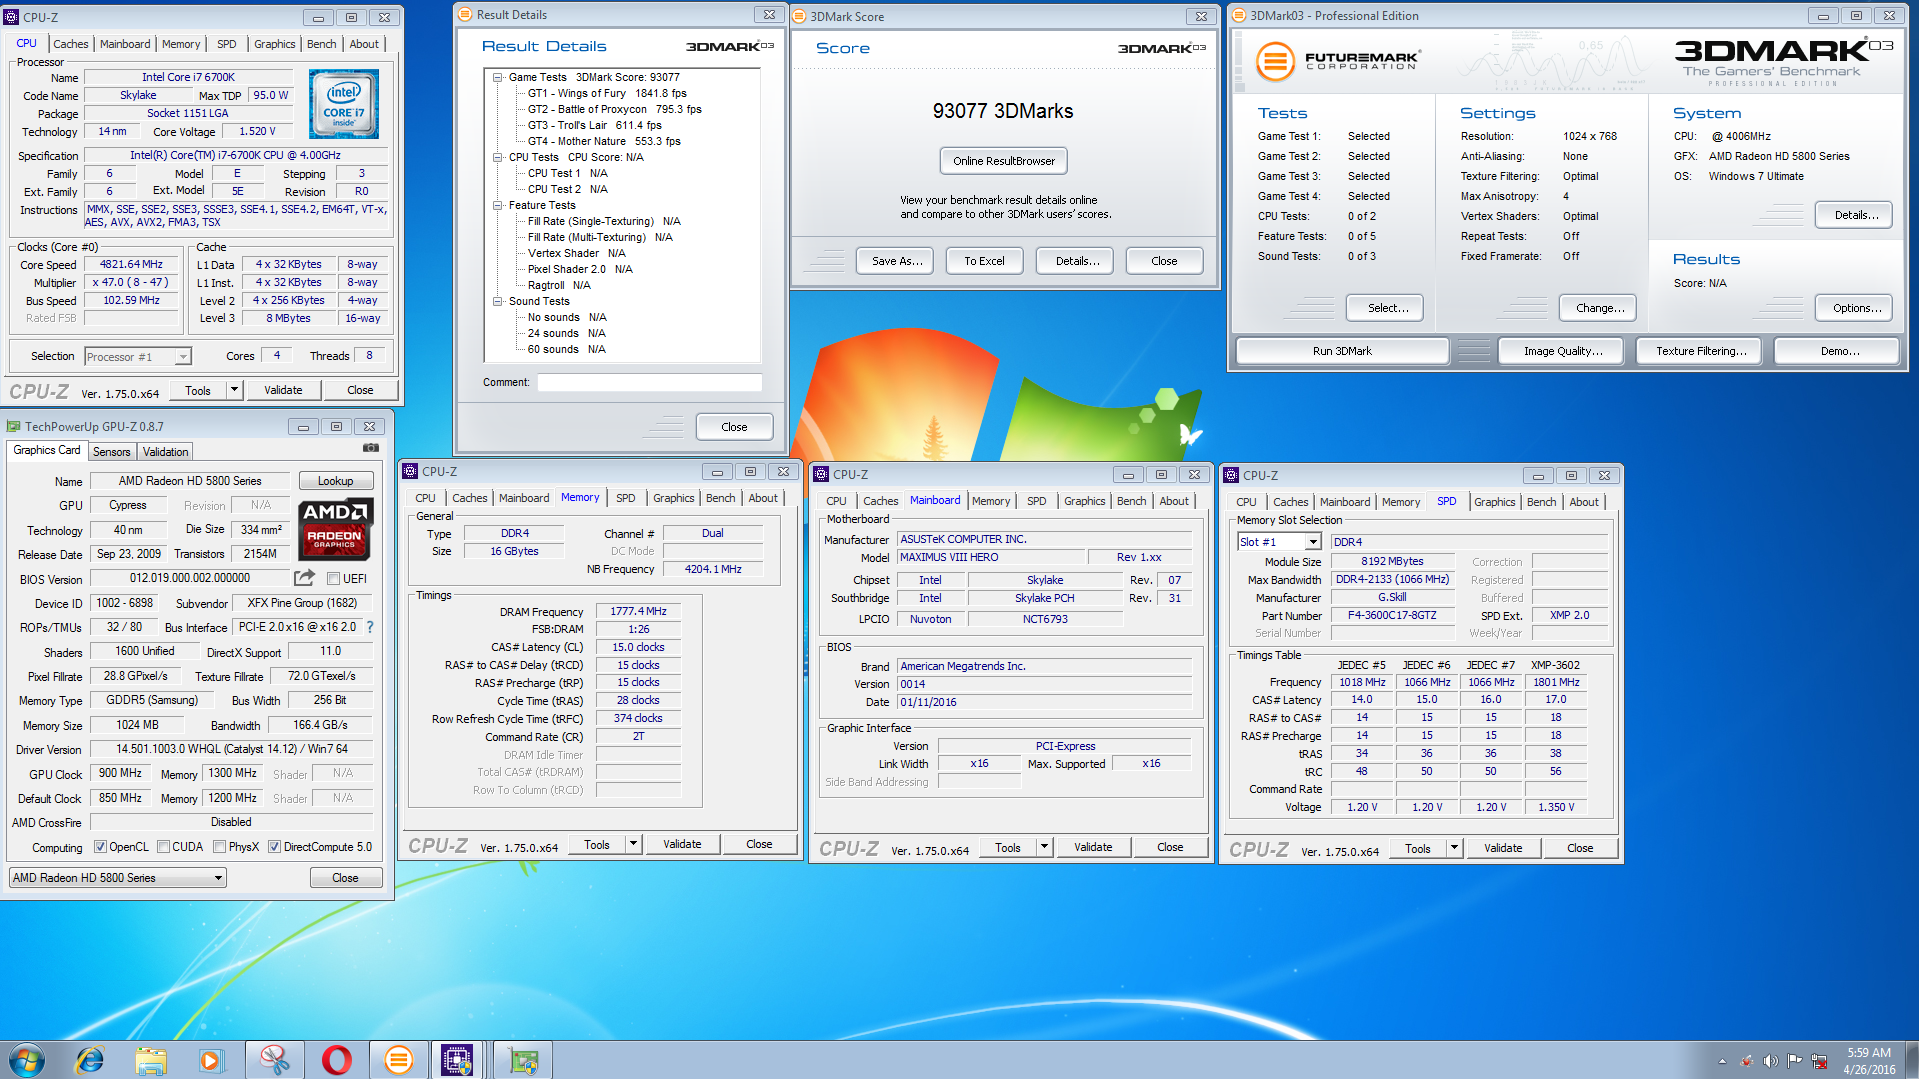
Task: Click the BIOS save/share icon in GPU-Z
Action: [304, 578]
